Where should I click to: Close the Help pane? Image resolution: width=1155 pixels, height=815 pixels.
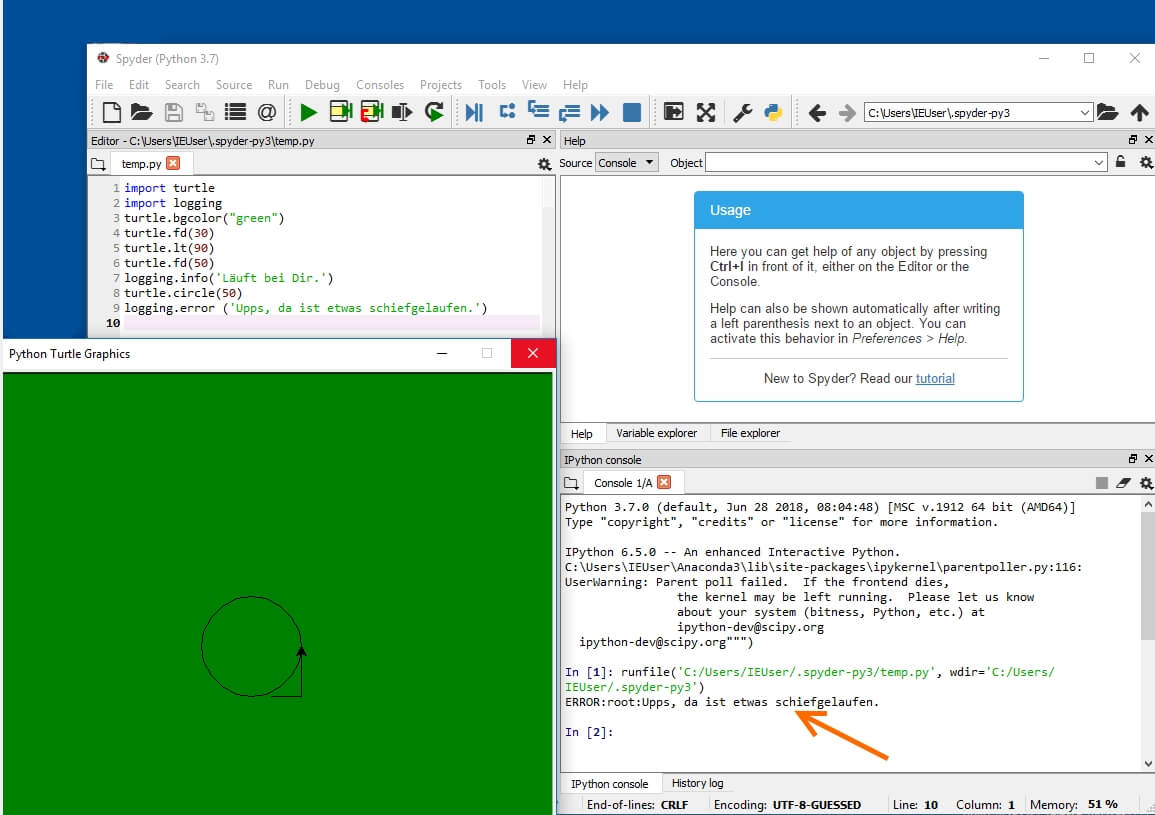point(1148,140)
